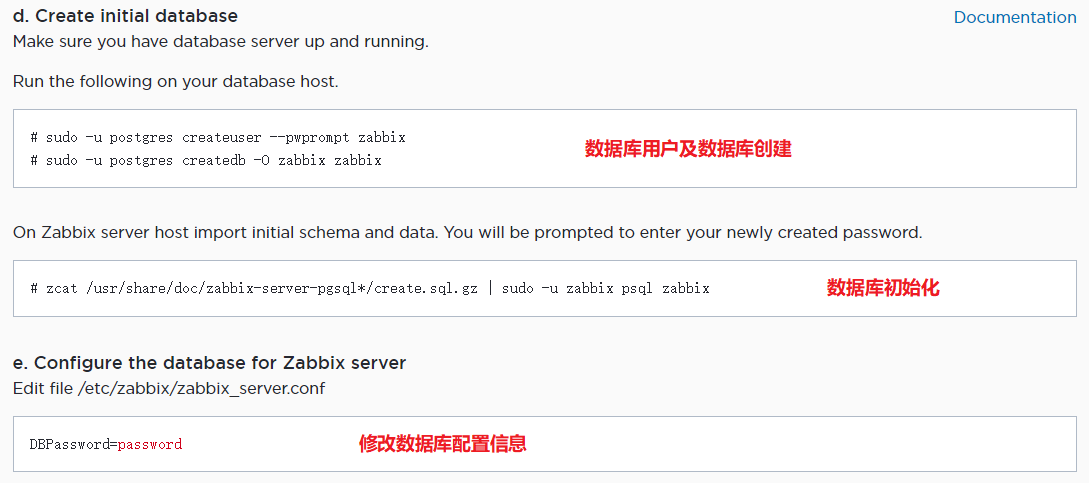The height and width of the screenshot is (483, 1089).
Task: Click the heading d. Create initial database
Action: pos(126,16)
